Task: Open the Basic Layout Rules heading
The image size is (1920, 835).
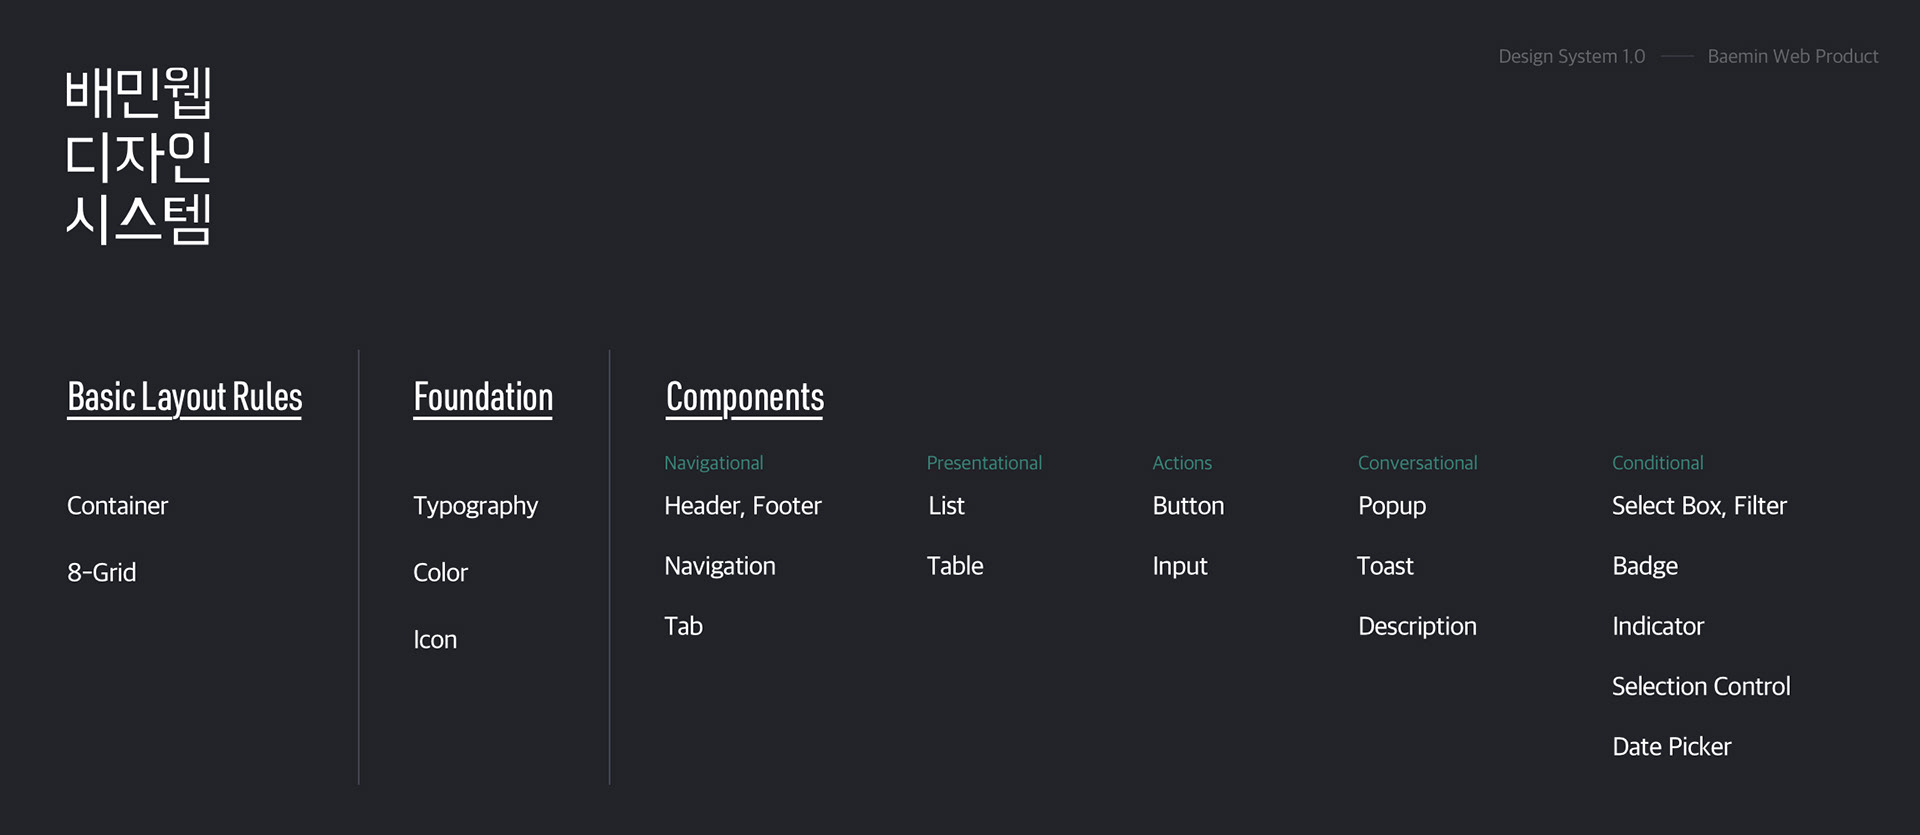Action: [x=184, y=397]
